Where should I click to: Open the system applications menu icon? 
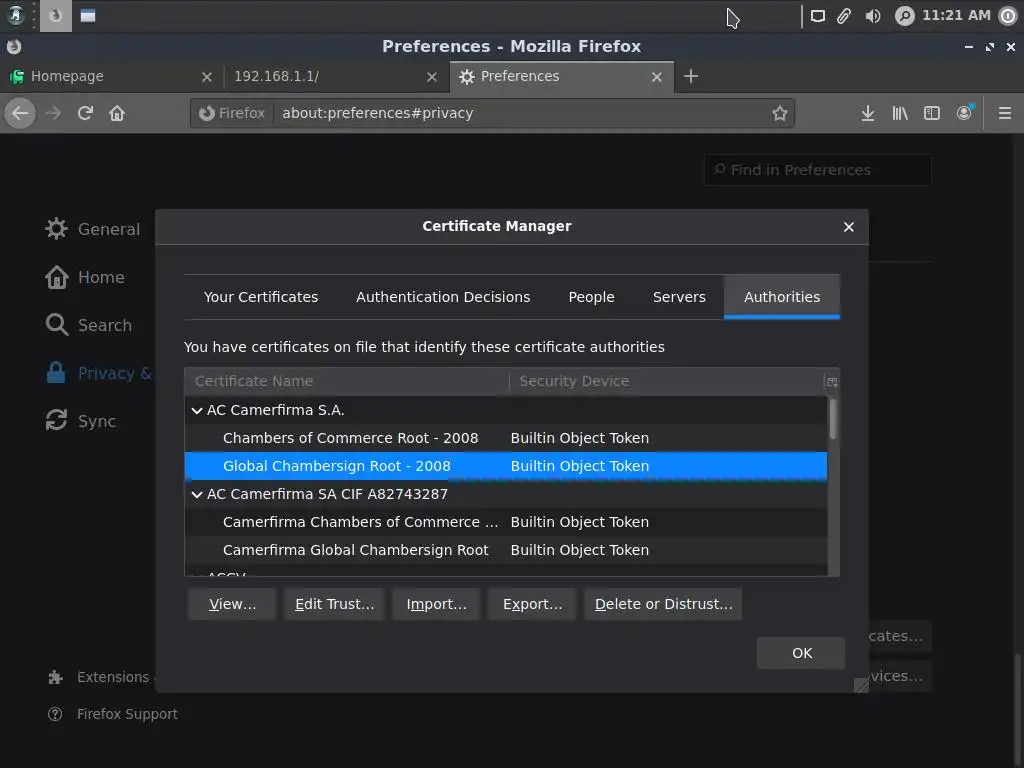(15, 15)
